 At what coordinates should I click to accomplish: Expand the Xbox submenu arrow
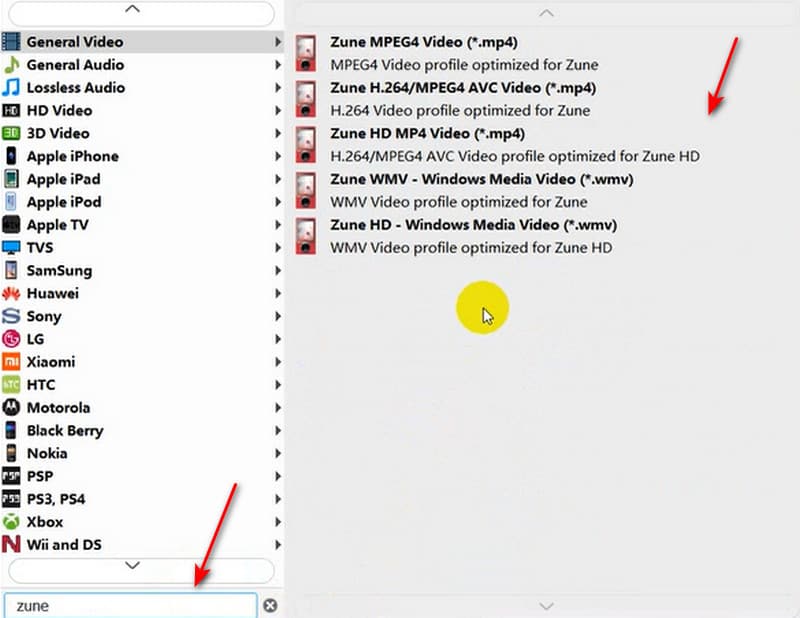point(278,522)
